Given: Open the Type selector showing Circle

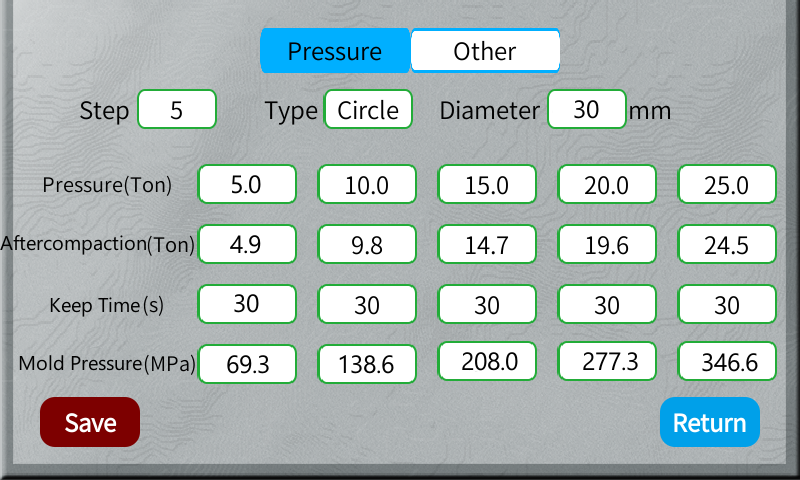Looking at the screenshot, I should pyautogui.click(x=368, y=109).
